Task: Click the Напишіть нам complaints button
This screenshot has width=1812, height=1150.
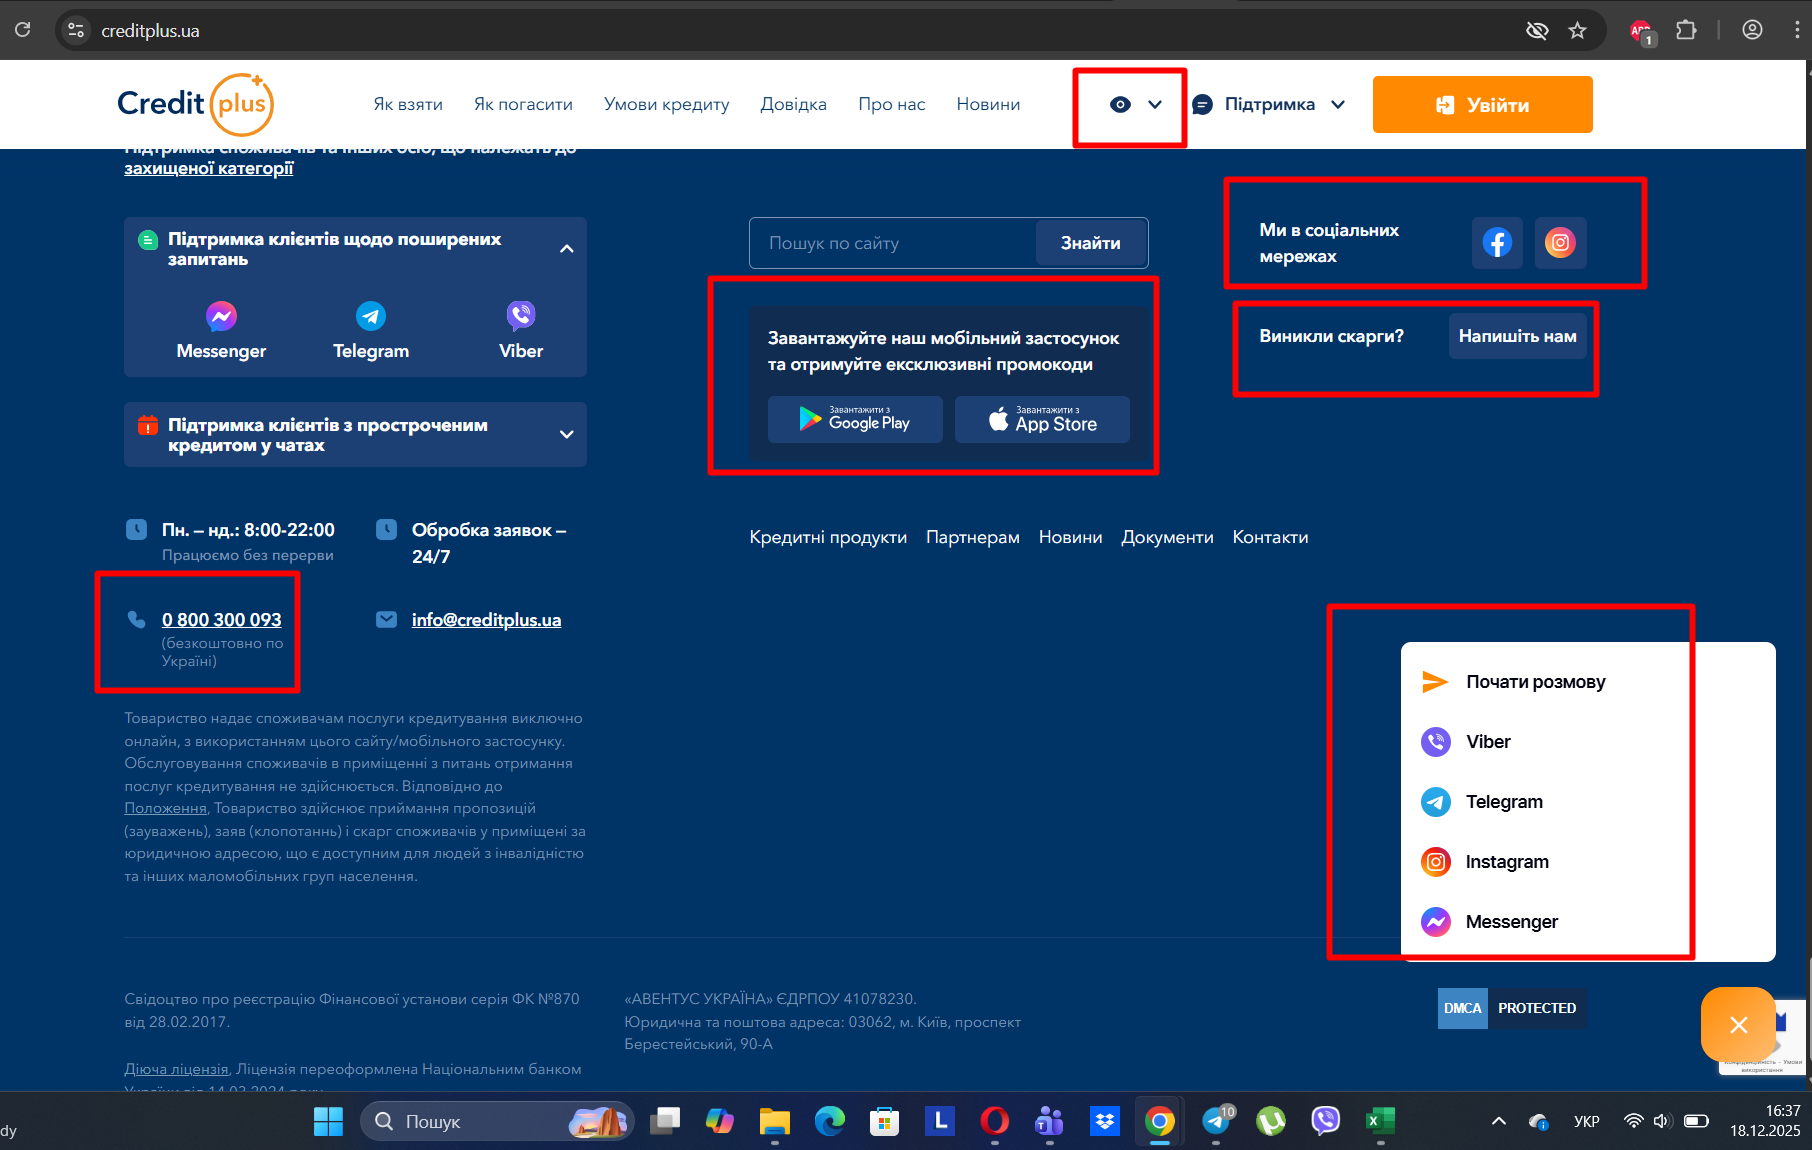Action: tap(1517, 336)
